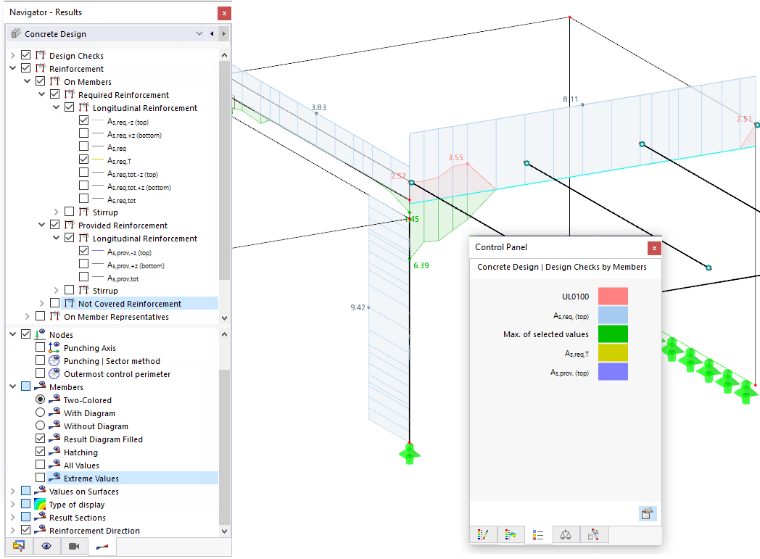Screen dimensions: 760x559
Task: Collapse the Required Reinforcement node
Action: pos(42,94)
